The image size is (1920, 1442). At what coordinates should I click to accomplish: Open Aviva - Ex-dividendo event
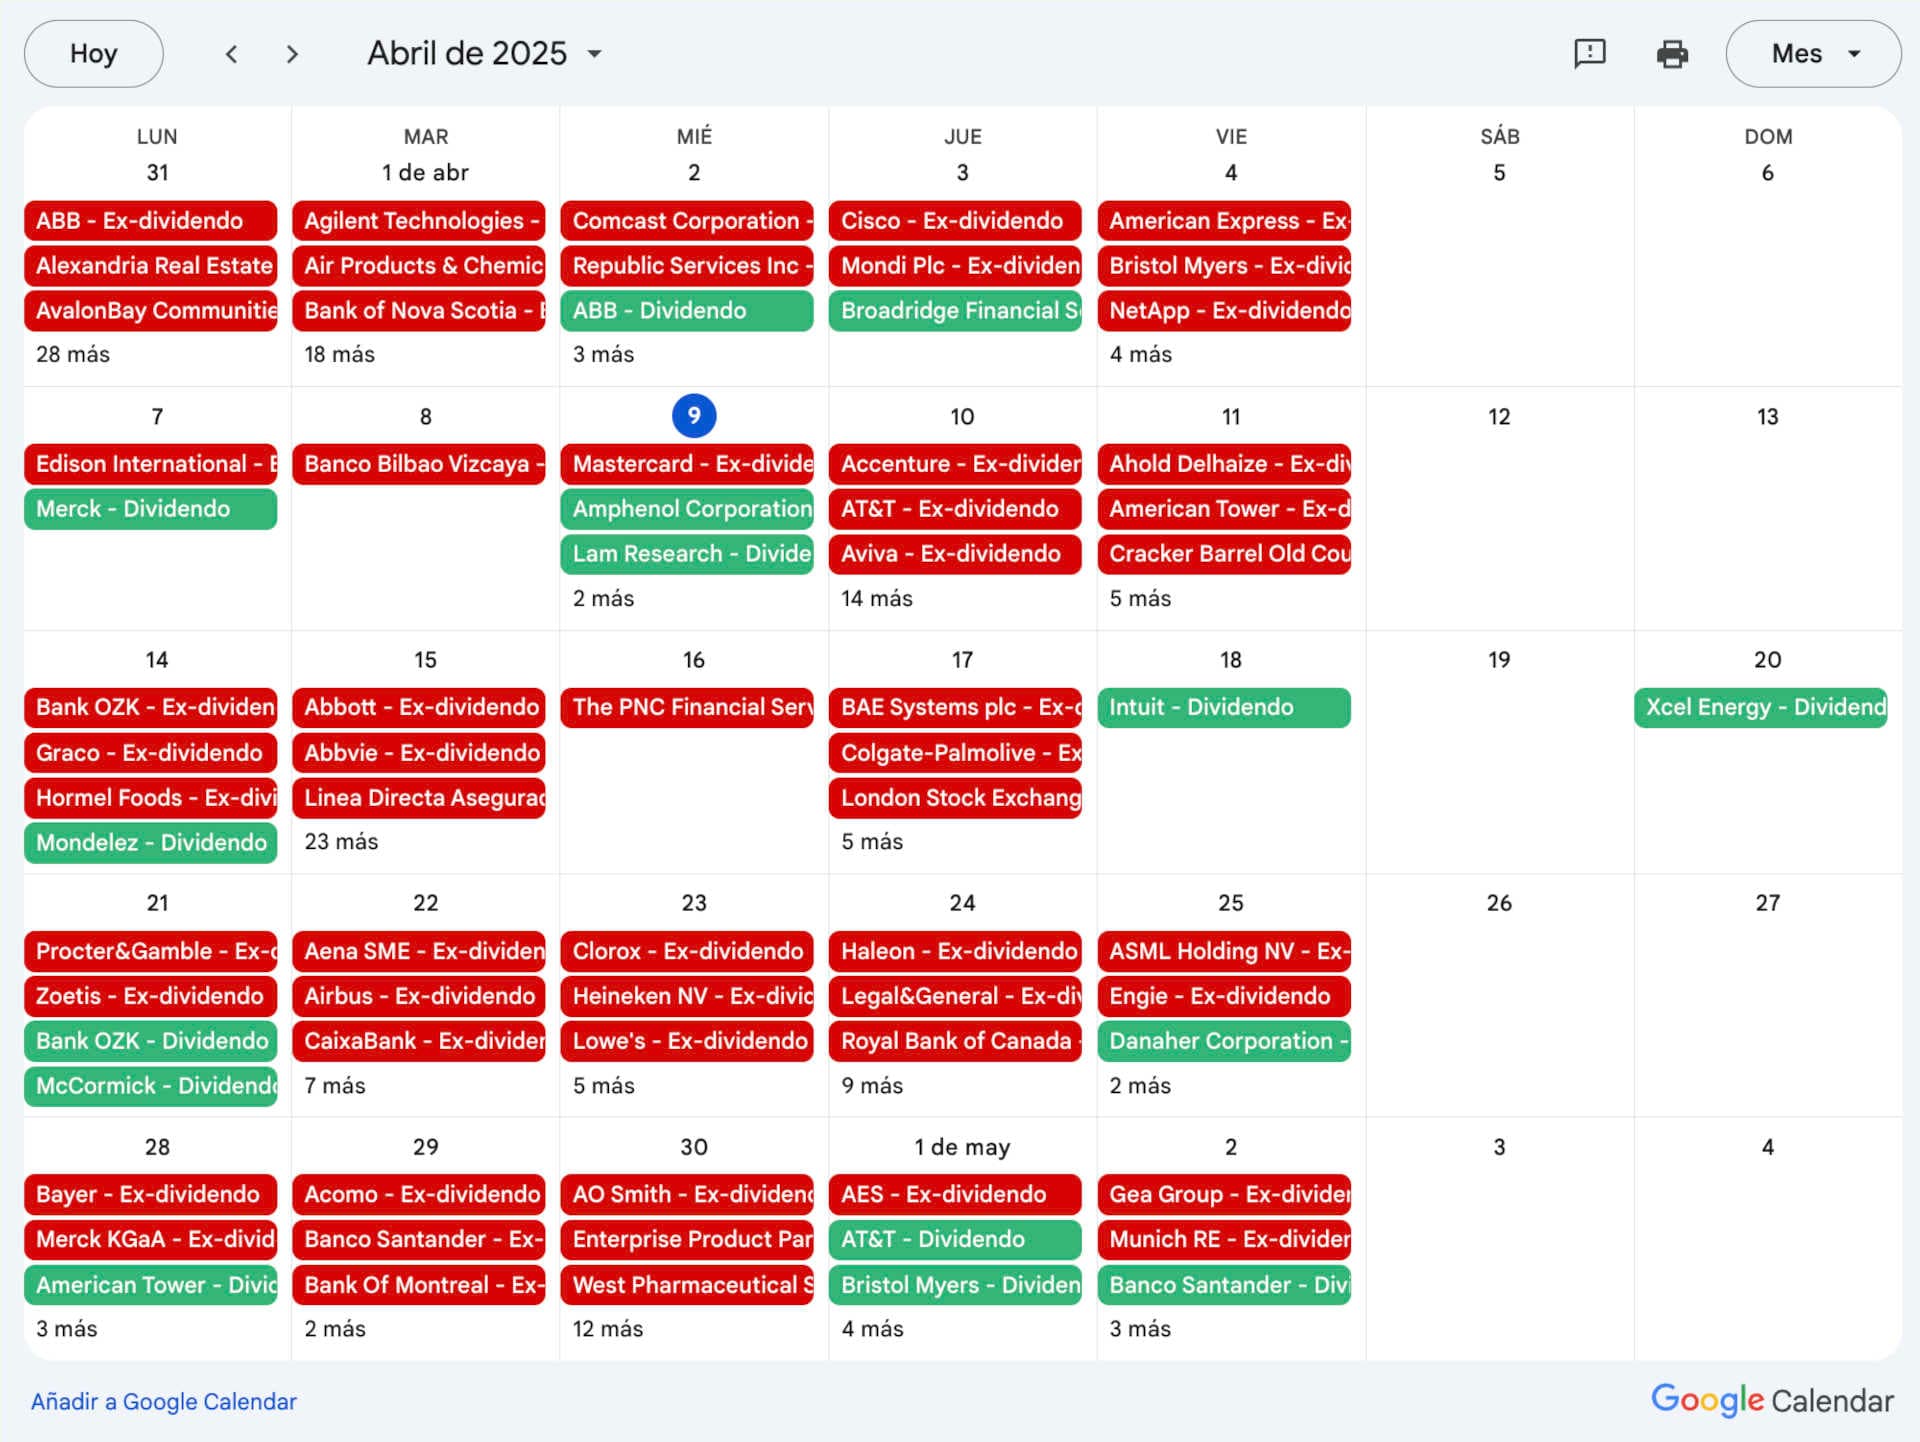(x=955, y=553)
